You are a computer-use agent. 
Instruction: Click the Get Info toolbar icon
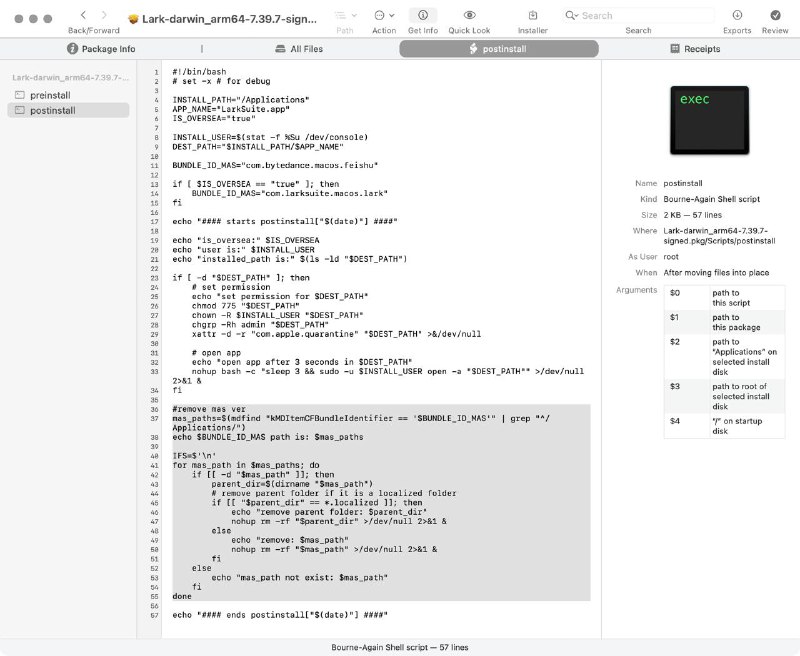pos(422,15)
